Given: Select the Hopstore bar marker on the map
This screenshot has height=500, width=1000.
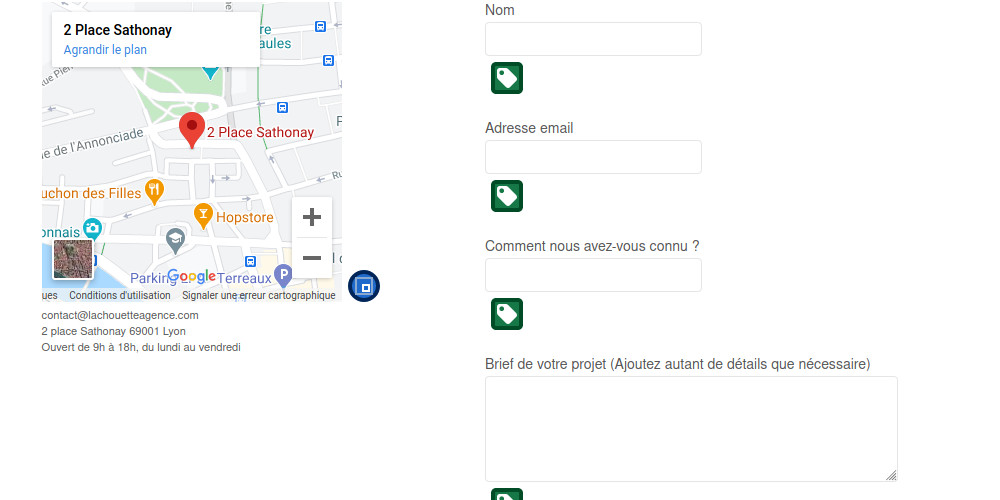Looking at the screenshot, I should (203, 215).
